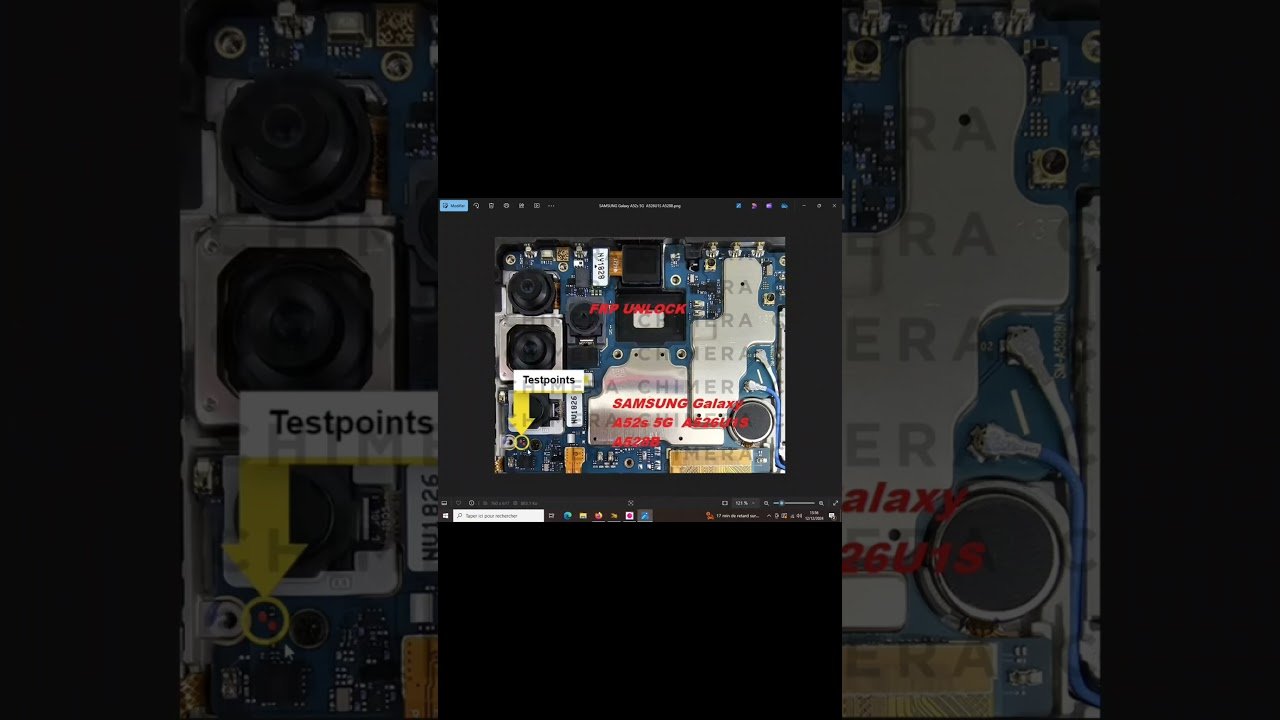This screenshot has width=1280, height=720.
Task: Open the 121% zoom level dropdown
Action: click(x=746, y=503)
